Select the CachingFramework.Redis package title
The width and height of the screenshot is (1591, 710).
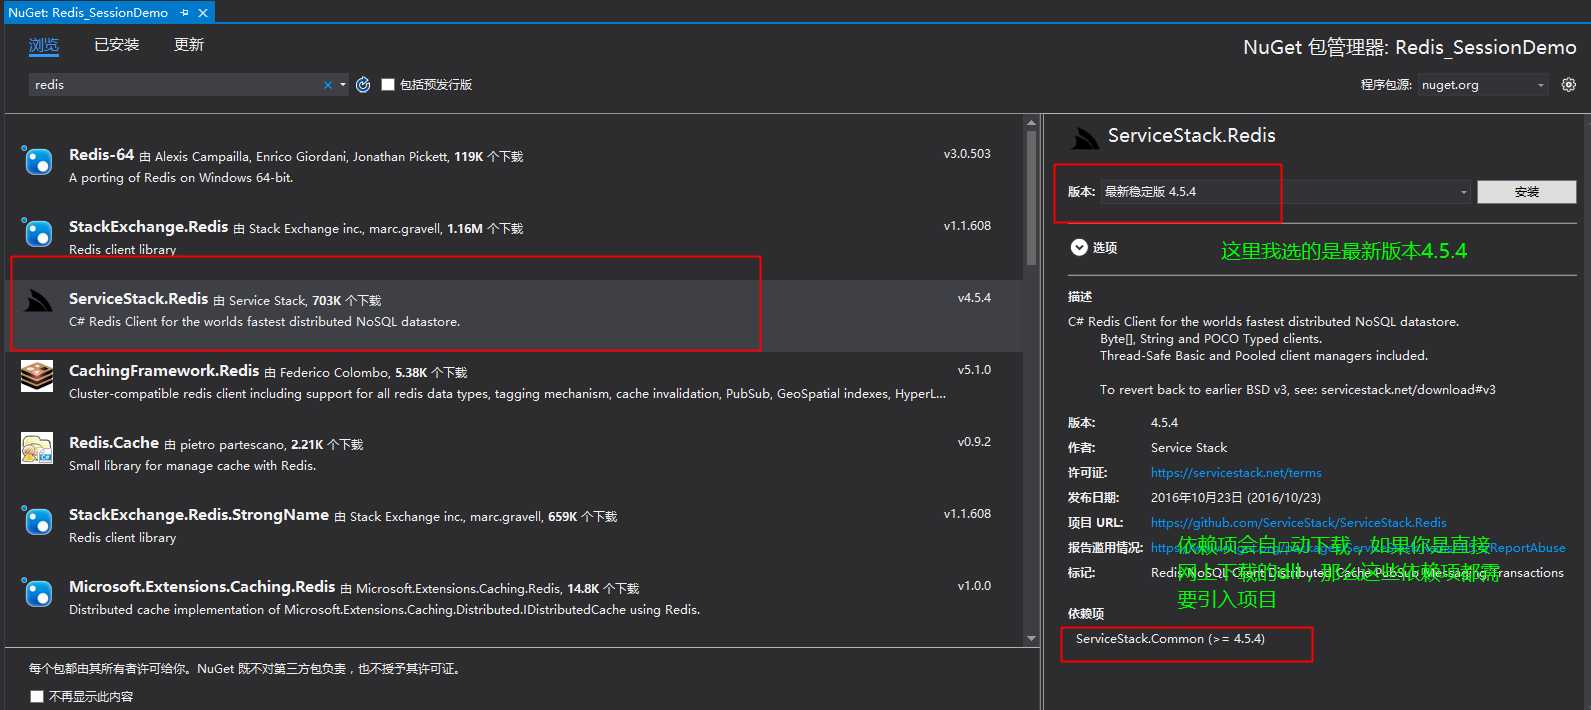[164, 371]
